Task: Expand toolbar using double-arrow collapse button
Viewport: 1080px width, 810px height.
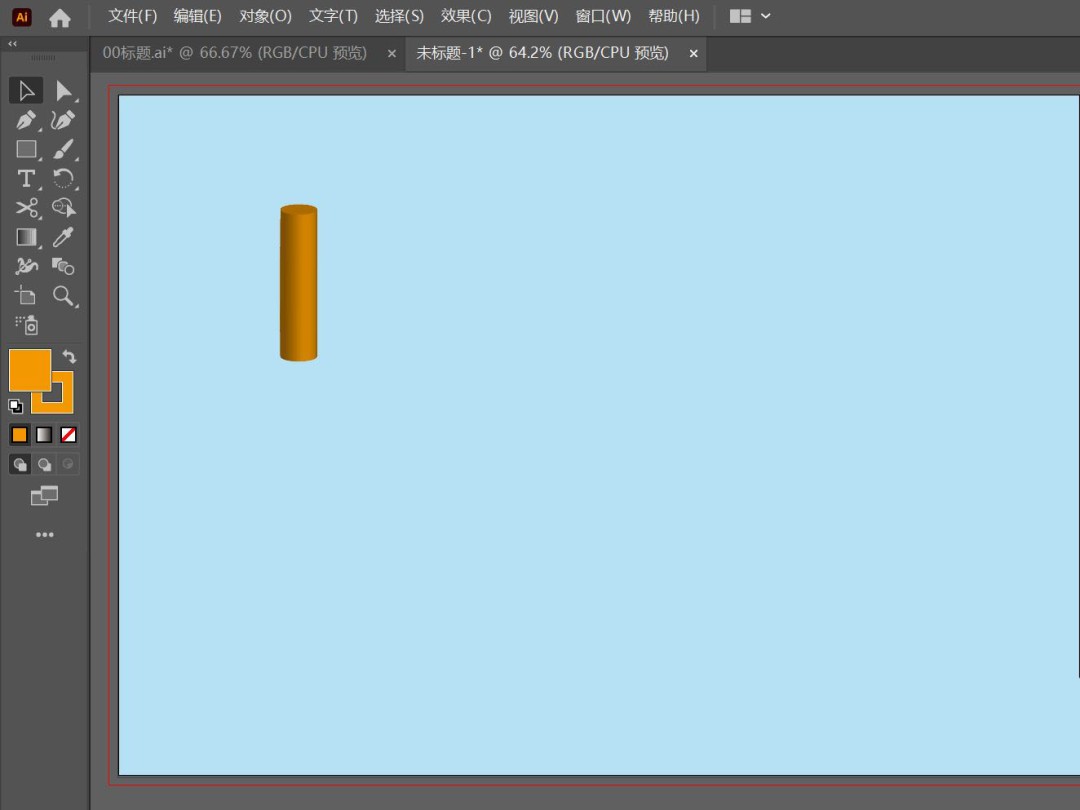Action: click(13, 44)
